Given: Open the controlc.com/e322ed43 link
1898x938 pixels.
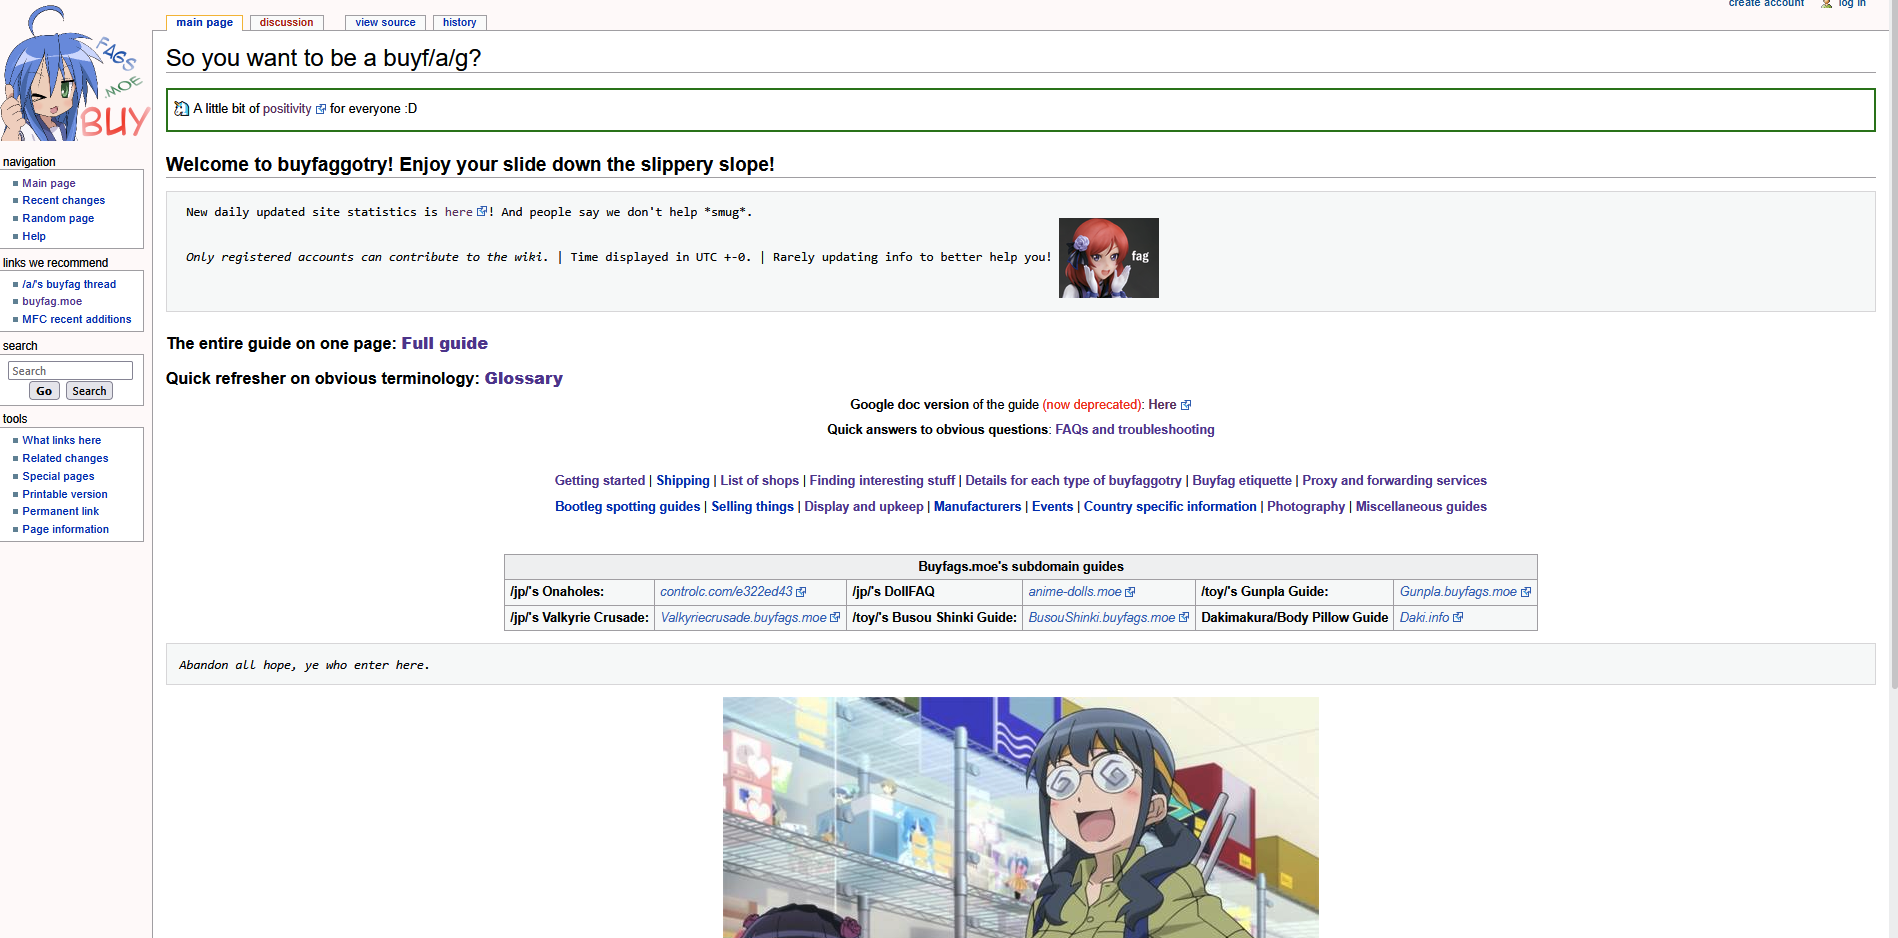Looking at the screenshot, I should pyautogui.click(x=726, y=592).
